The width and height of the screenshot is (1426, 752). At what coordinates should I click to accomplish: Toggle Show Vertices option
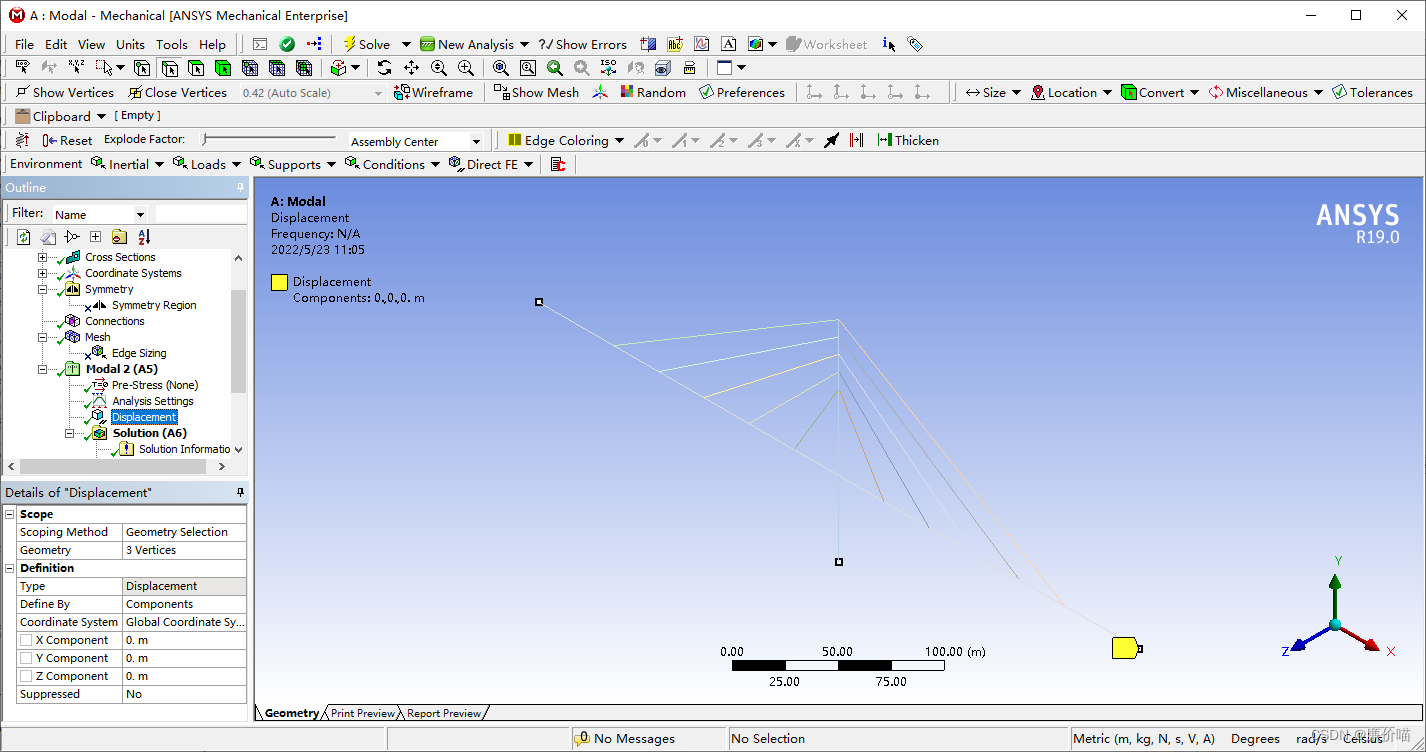pos(65,92)
